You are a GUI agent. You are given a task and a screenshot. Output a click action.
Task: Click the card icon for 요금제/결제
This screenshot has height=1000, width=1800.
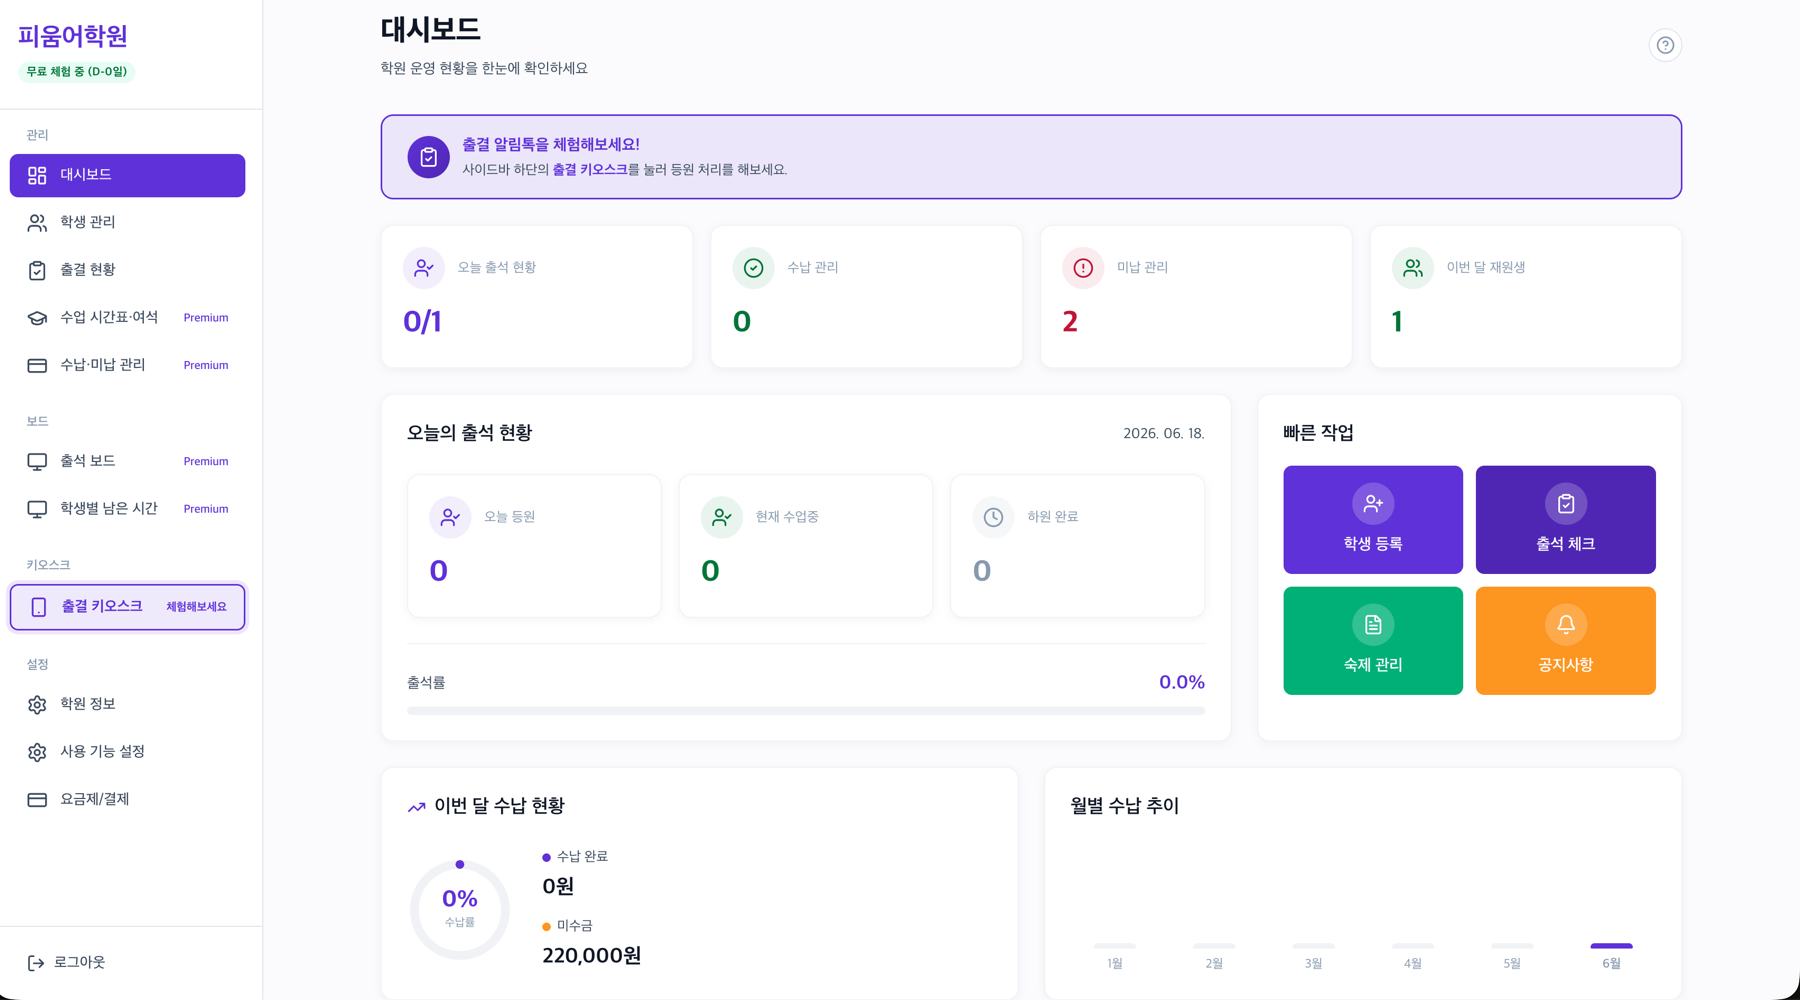pyautogui.click(x=37, y=799)
